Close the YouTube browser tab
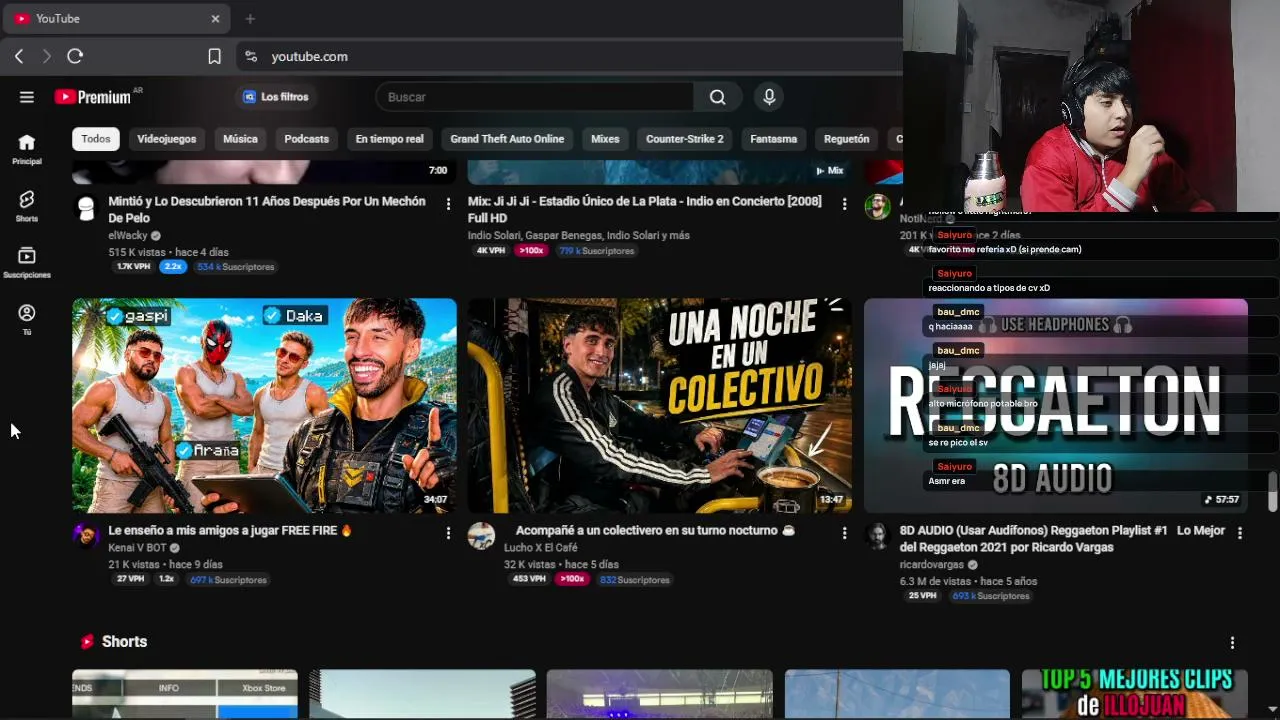 point(215,19)
